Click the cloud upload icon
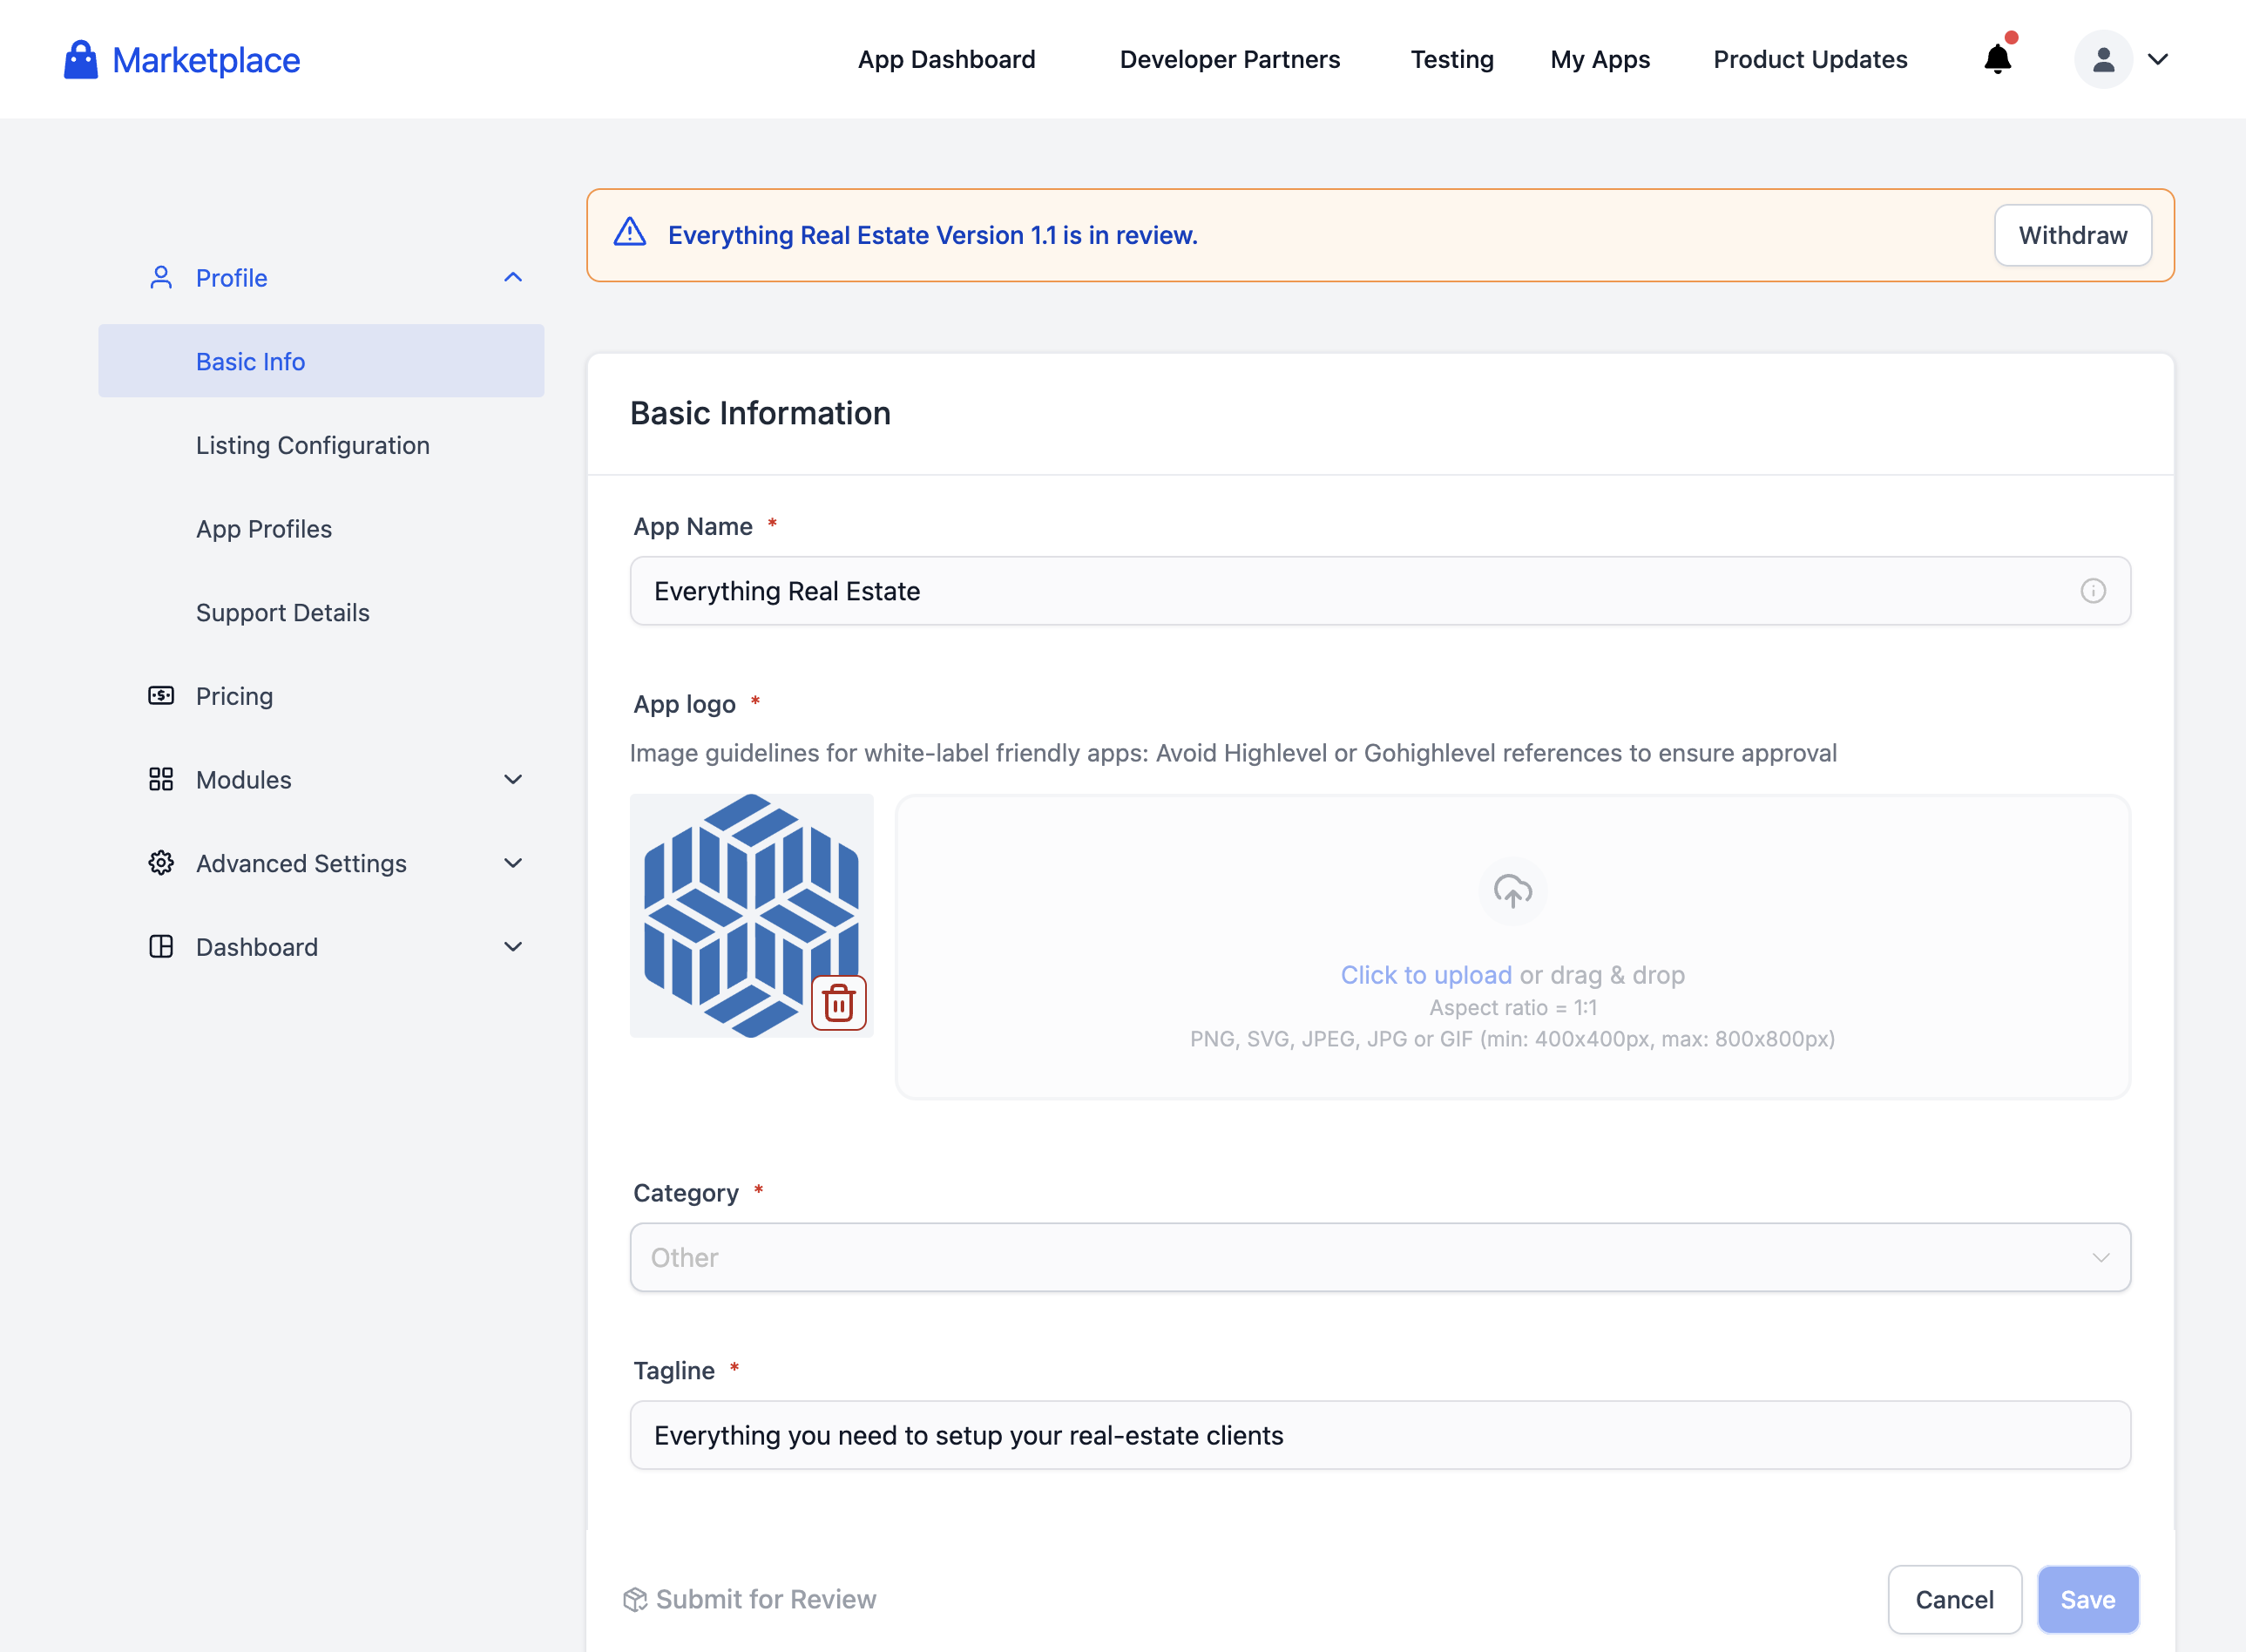 click(1512, 890)
